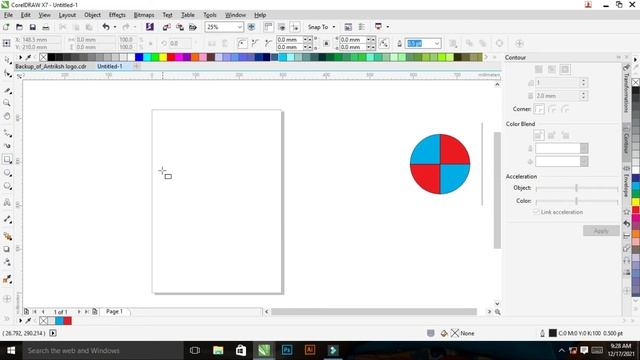Select the Zoom magnifier tool in toolbox
The height and width of the screenshot is (360, 640).
[7, 103]
